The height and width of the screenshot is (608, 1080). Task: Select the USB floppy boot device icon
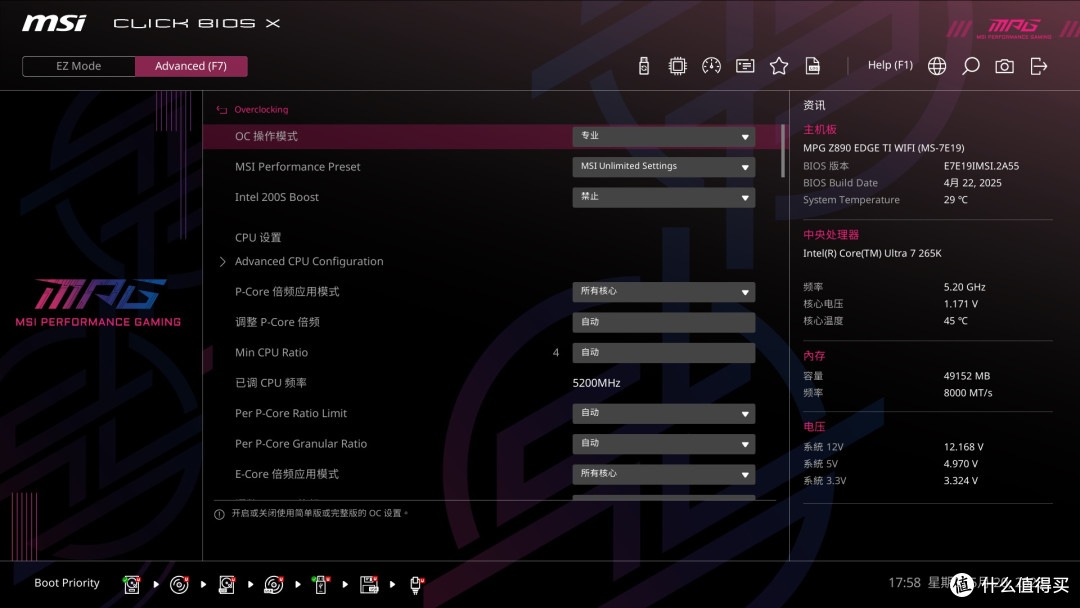368,585
